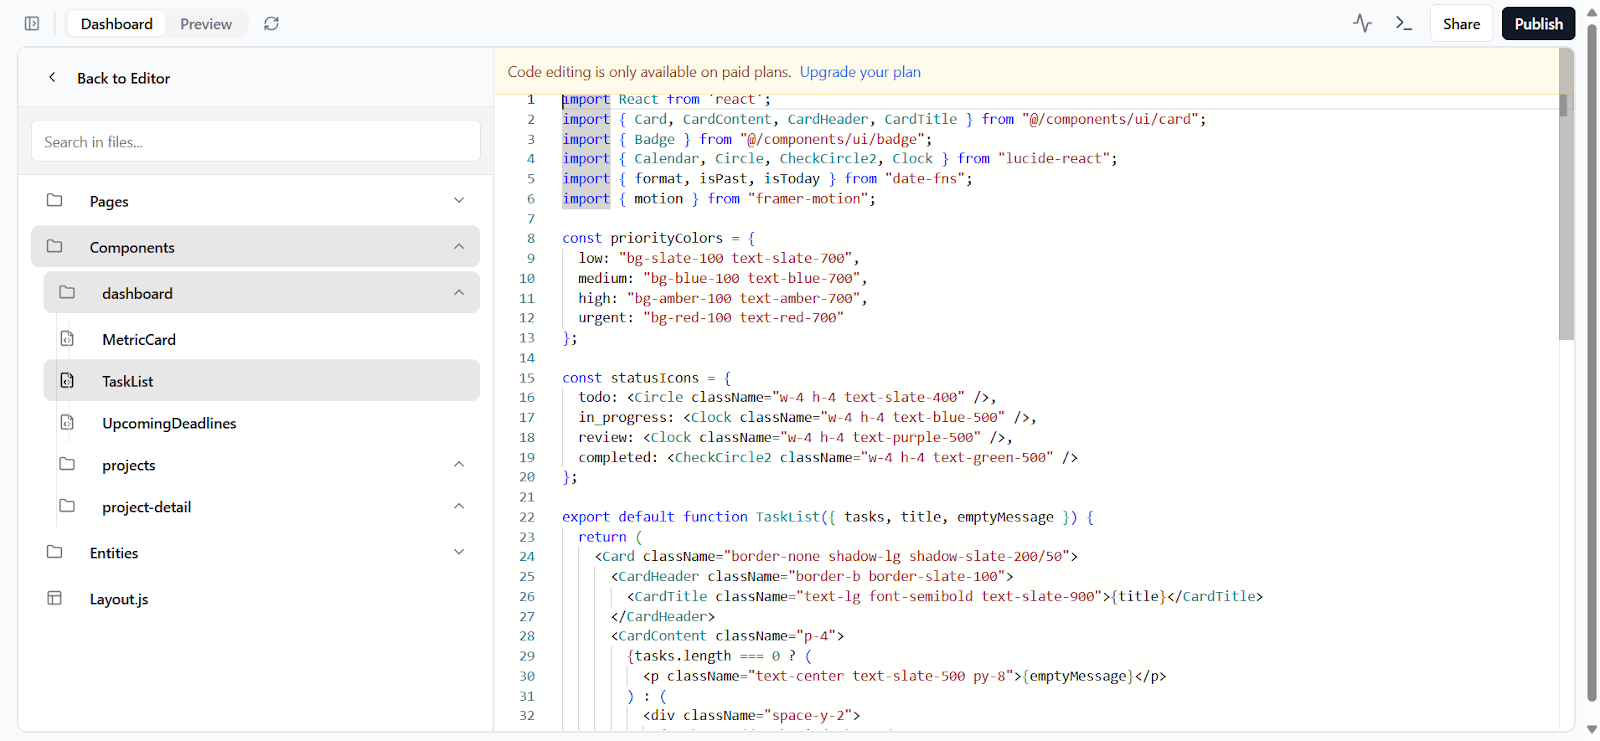Click 'CheckCircle2' on line 19
The width and height of the screenshot is (1600, 741).
(x=723, y=457)
